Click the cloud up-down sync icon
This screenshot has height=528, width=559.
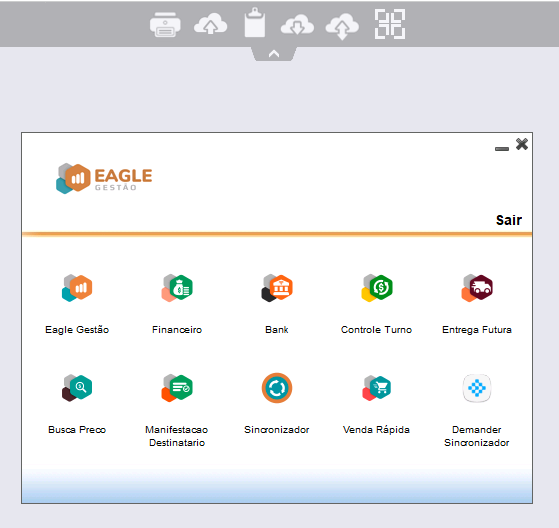342,26
